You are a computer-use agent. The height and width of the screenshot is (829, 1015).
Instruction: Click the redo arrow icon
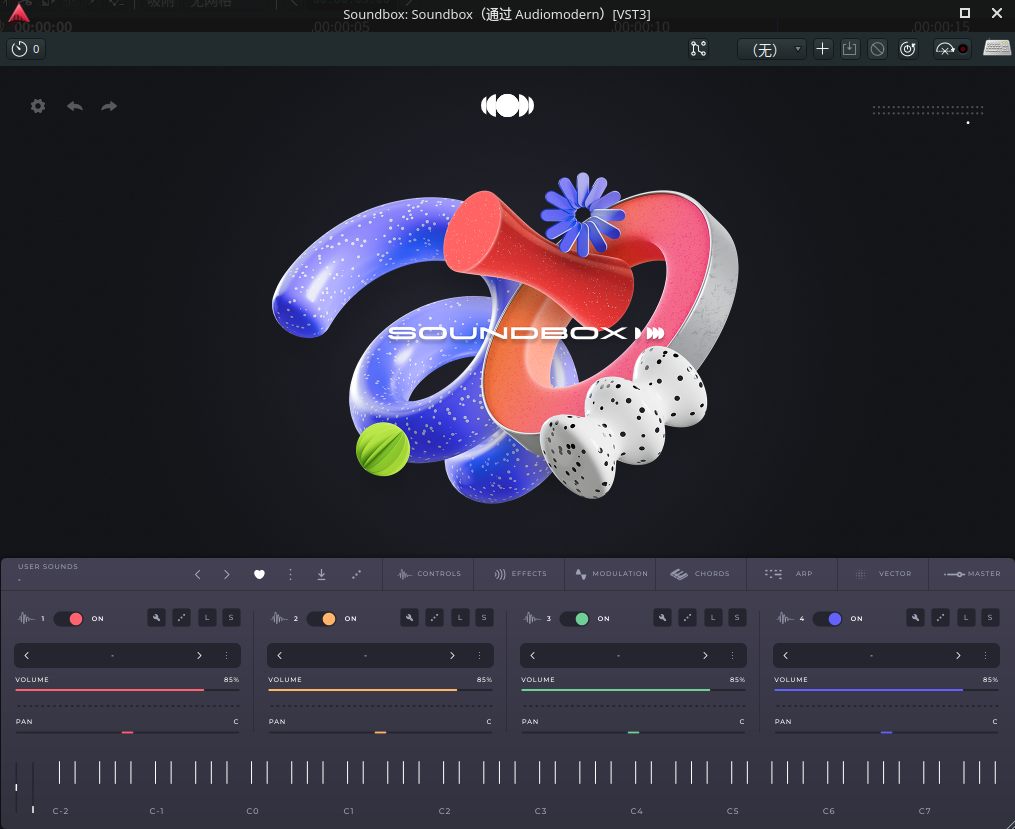109,106
